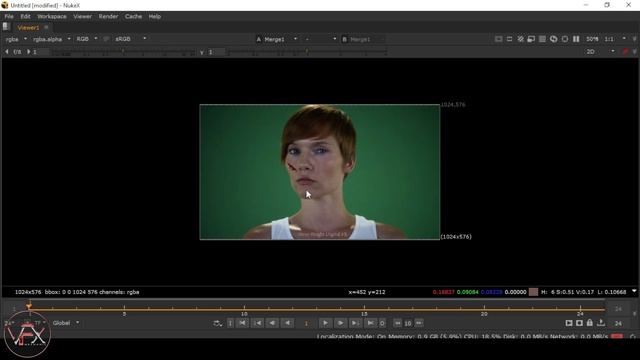Click the gamma Y toggle button
640x360 pixels.
pyautogui.click(x=202, y=52)
